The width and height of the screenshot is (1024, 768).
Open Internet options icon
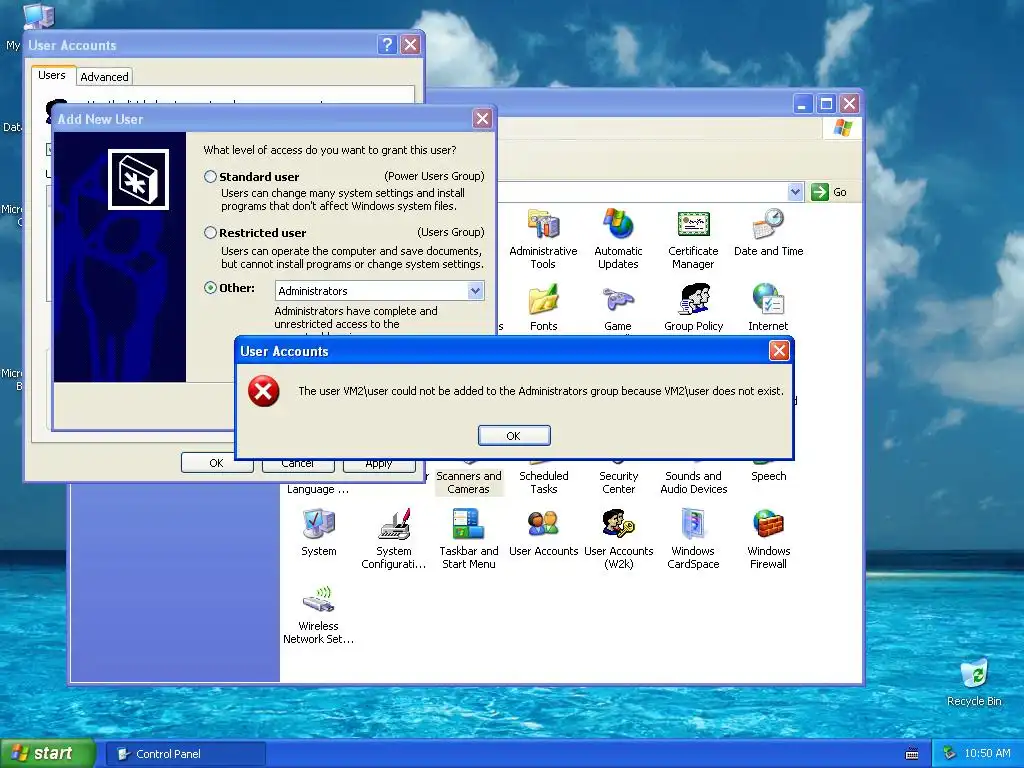point(768,307)
